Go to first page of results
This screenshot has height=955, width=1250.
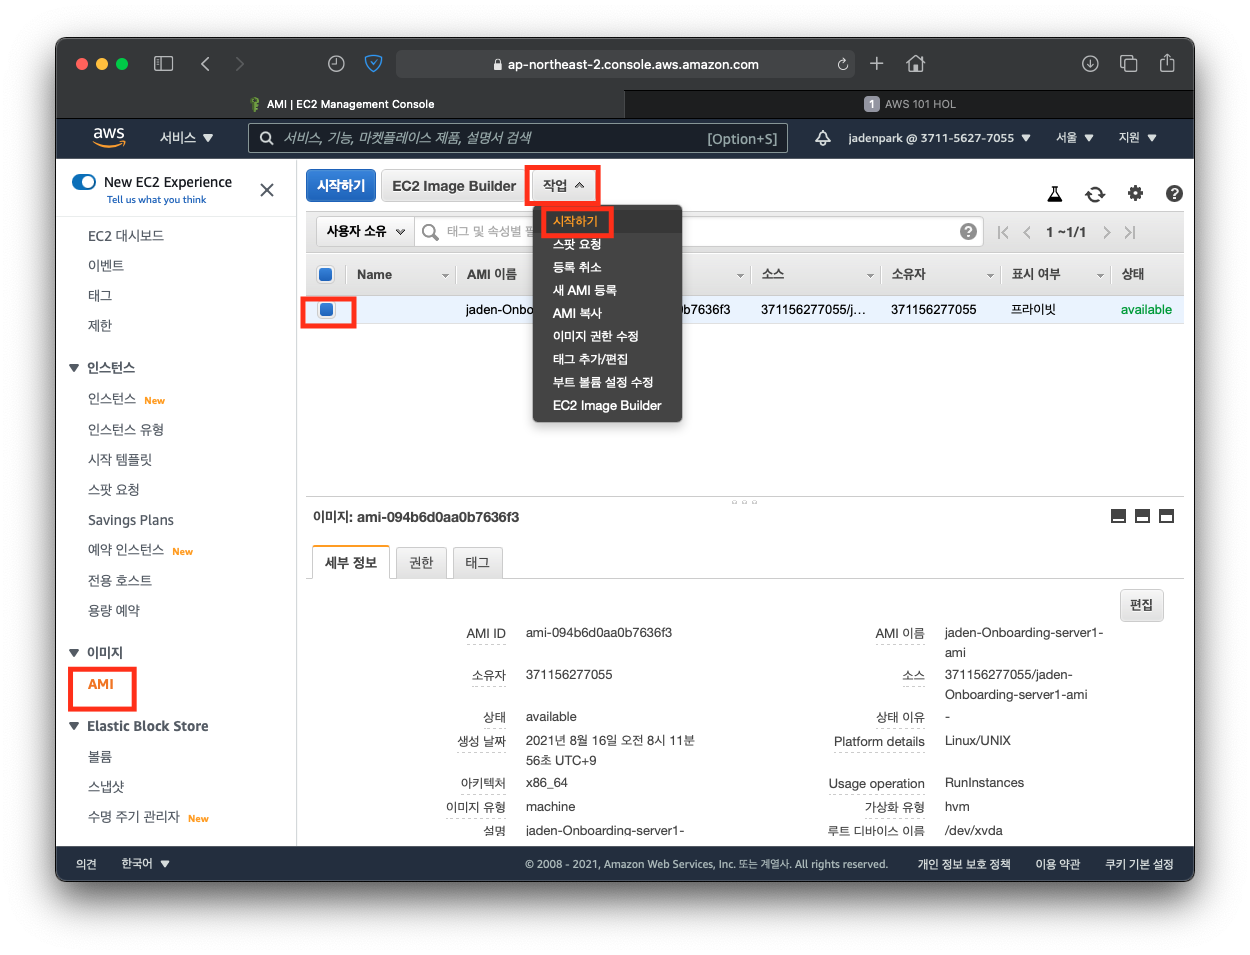click(1003, 232)
